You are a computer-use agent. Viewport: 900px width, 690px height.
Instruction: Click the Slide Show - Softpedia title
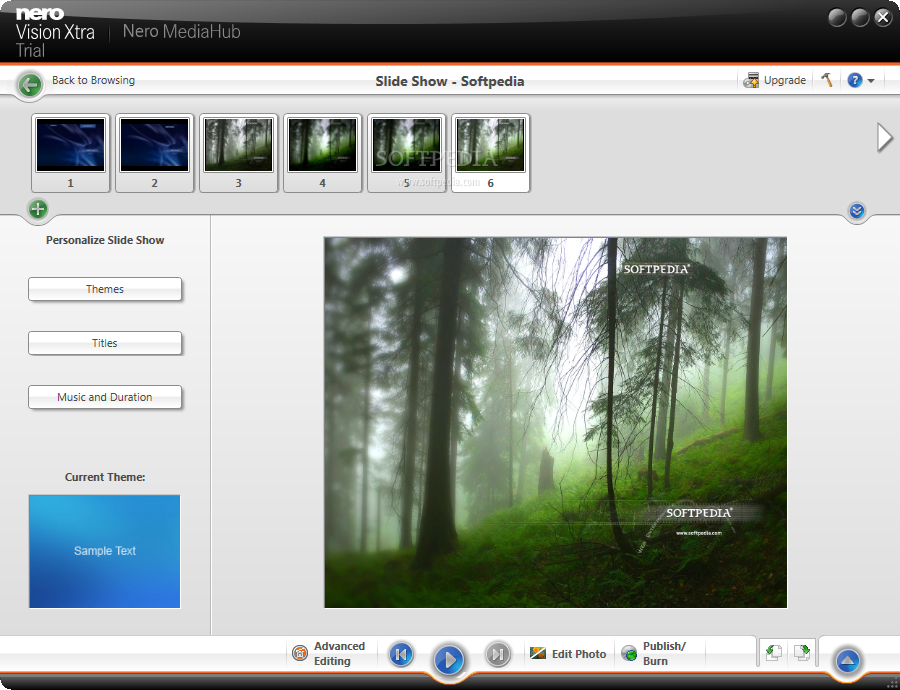[x=449, y=82]
